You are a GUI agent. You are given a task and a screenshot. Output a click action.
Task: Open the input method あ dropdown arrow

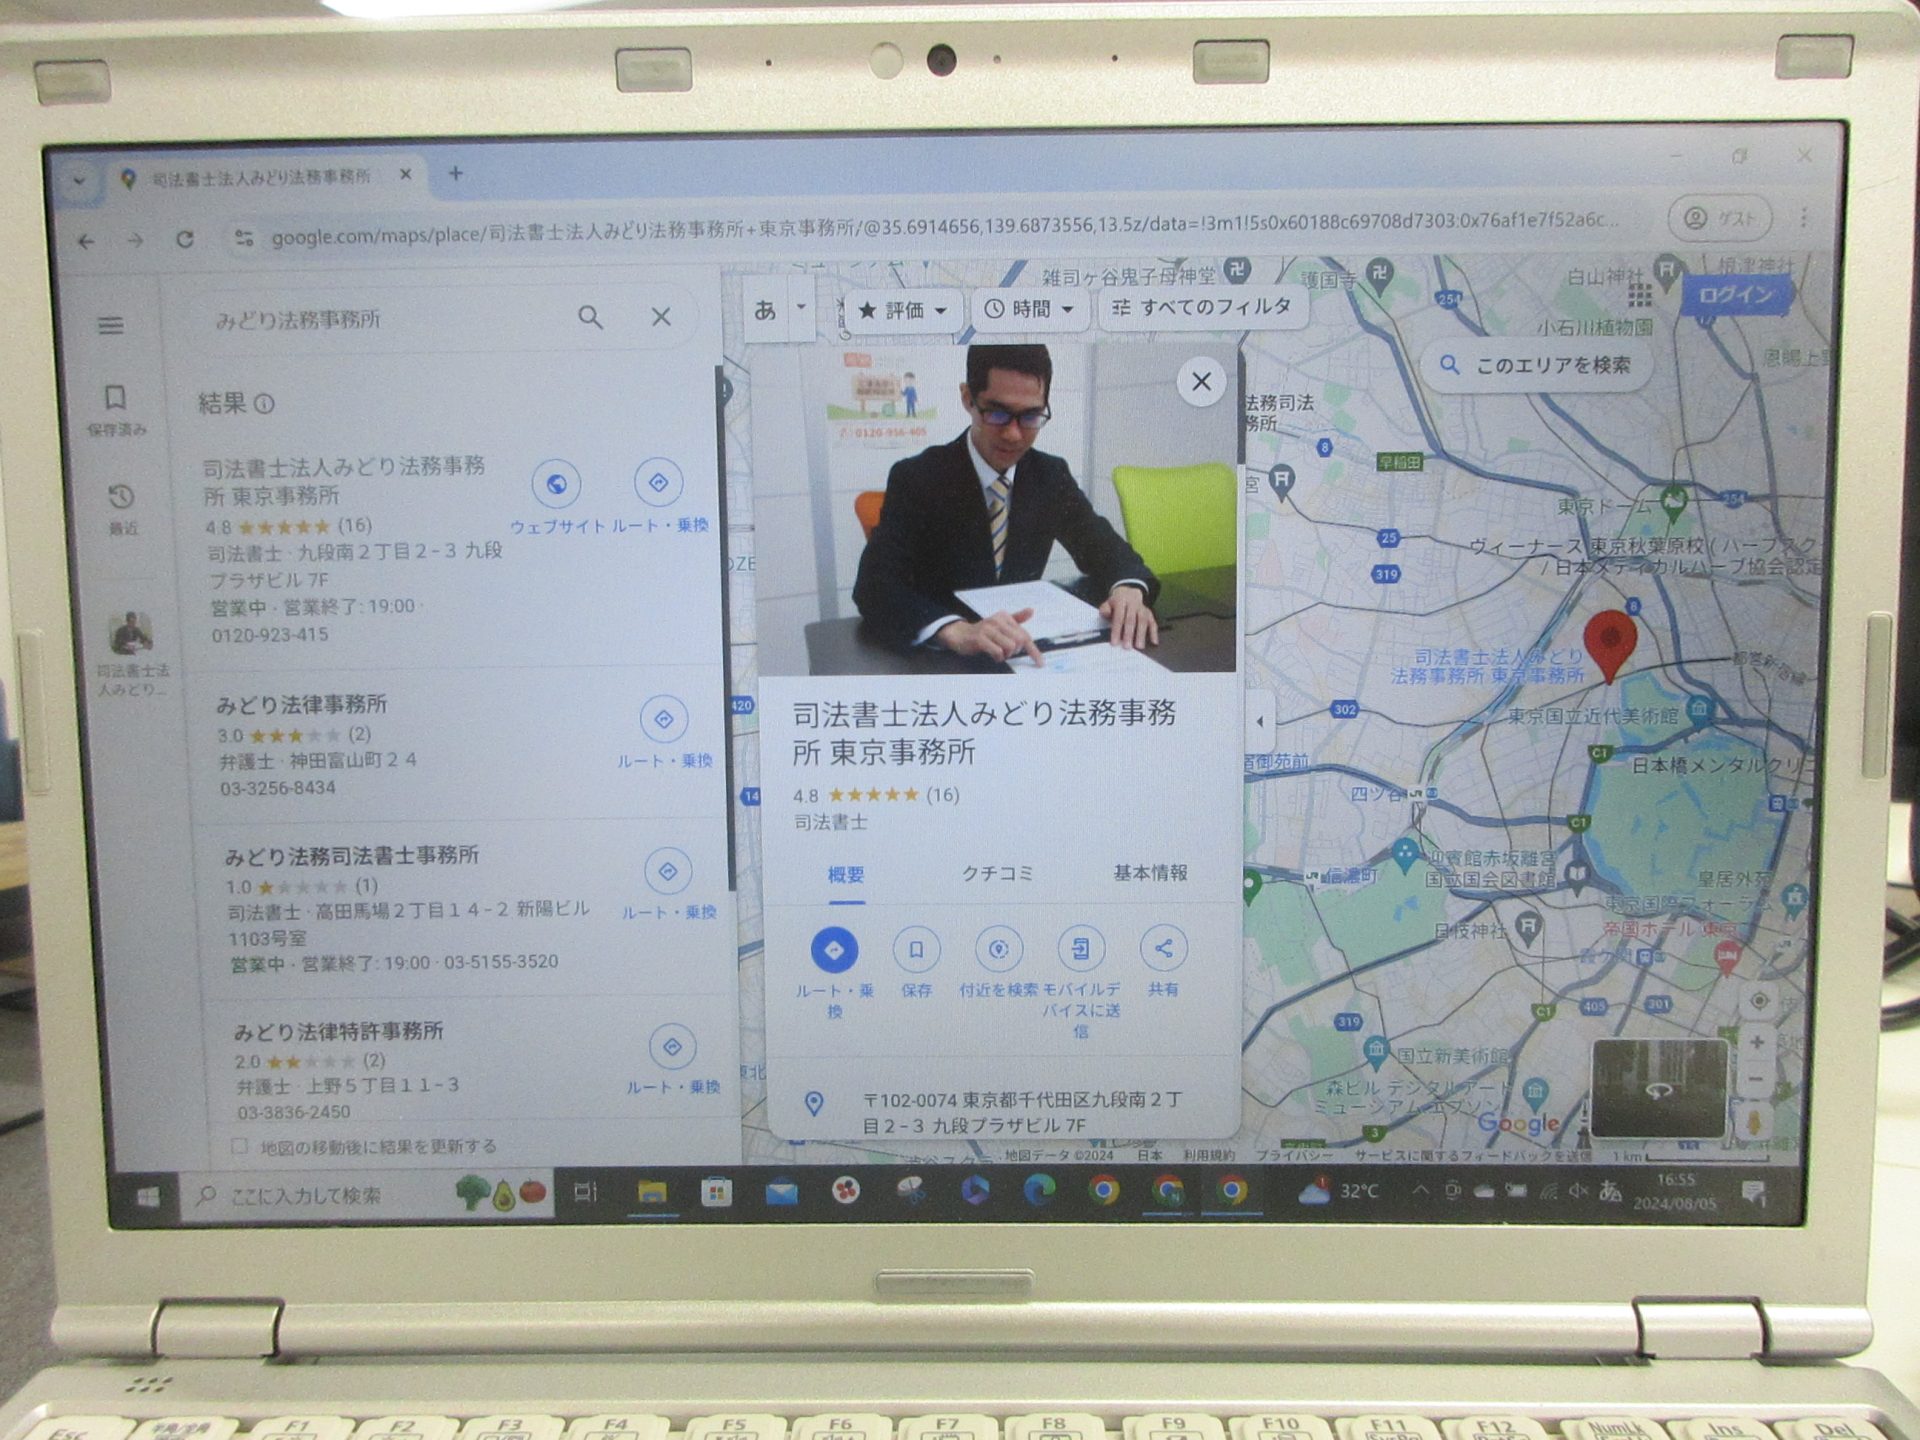(x=801, y=308)
